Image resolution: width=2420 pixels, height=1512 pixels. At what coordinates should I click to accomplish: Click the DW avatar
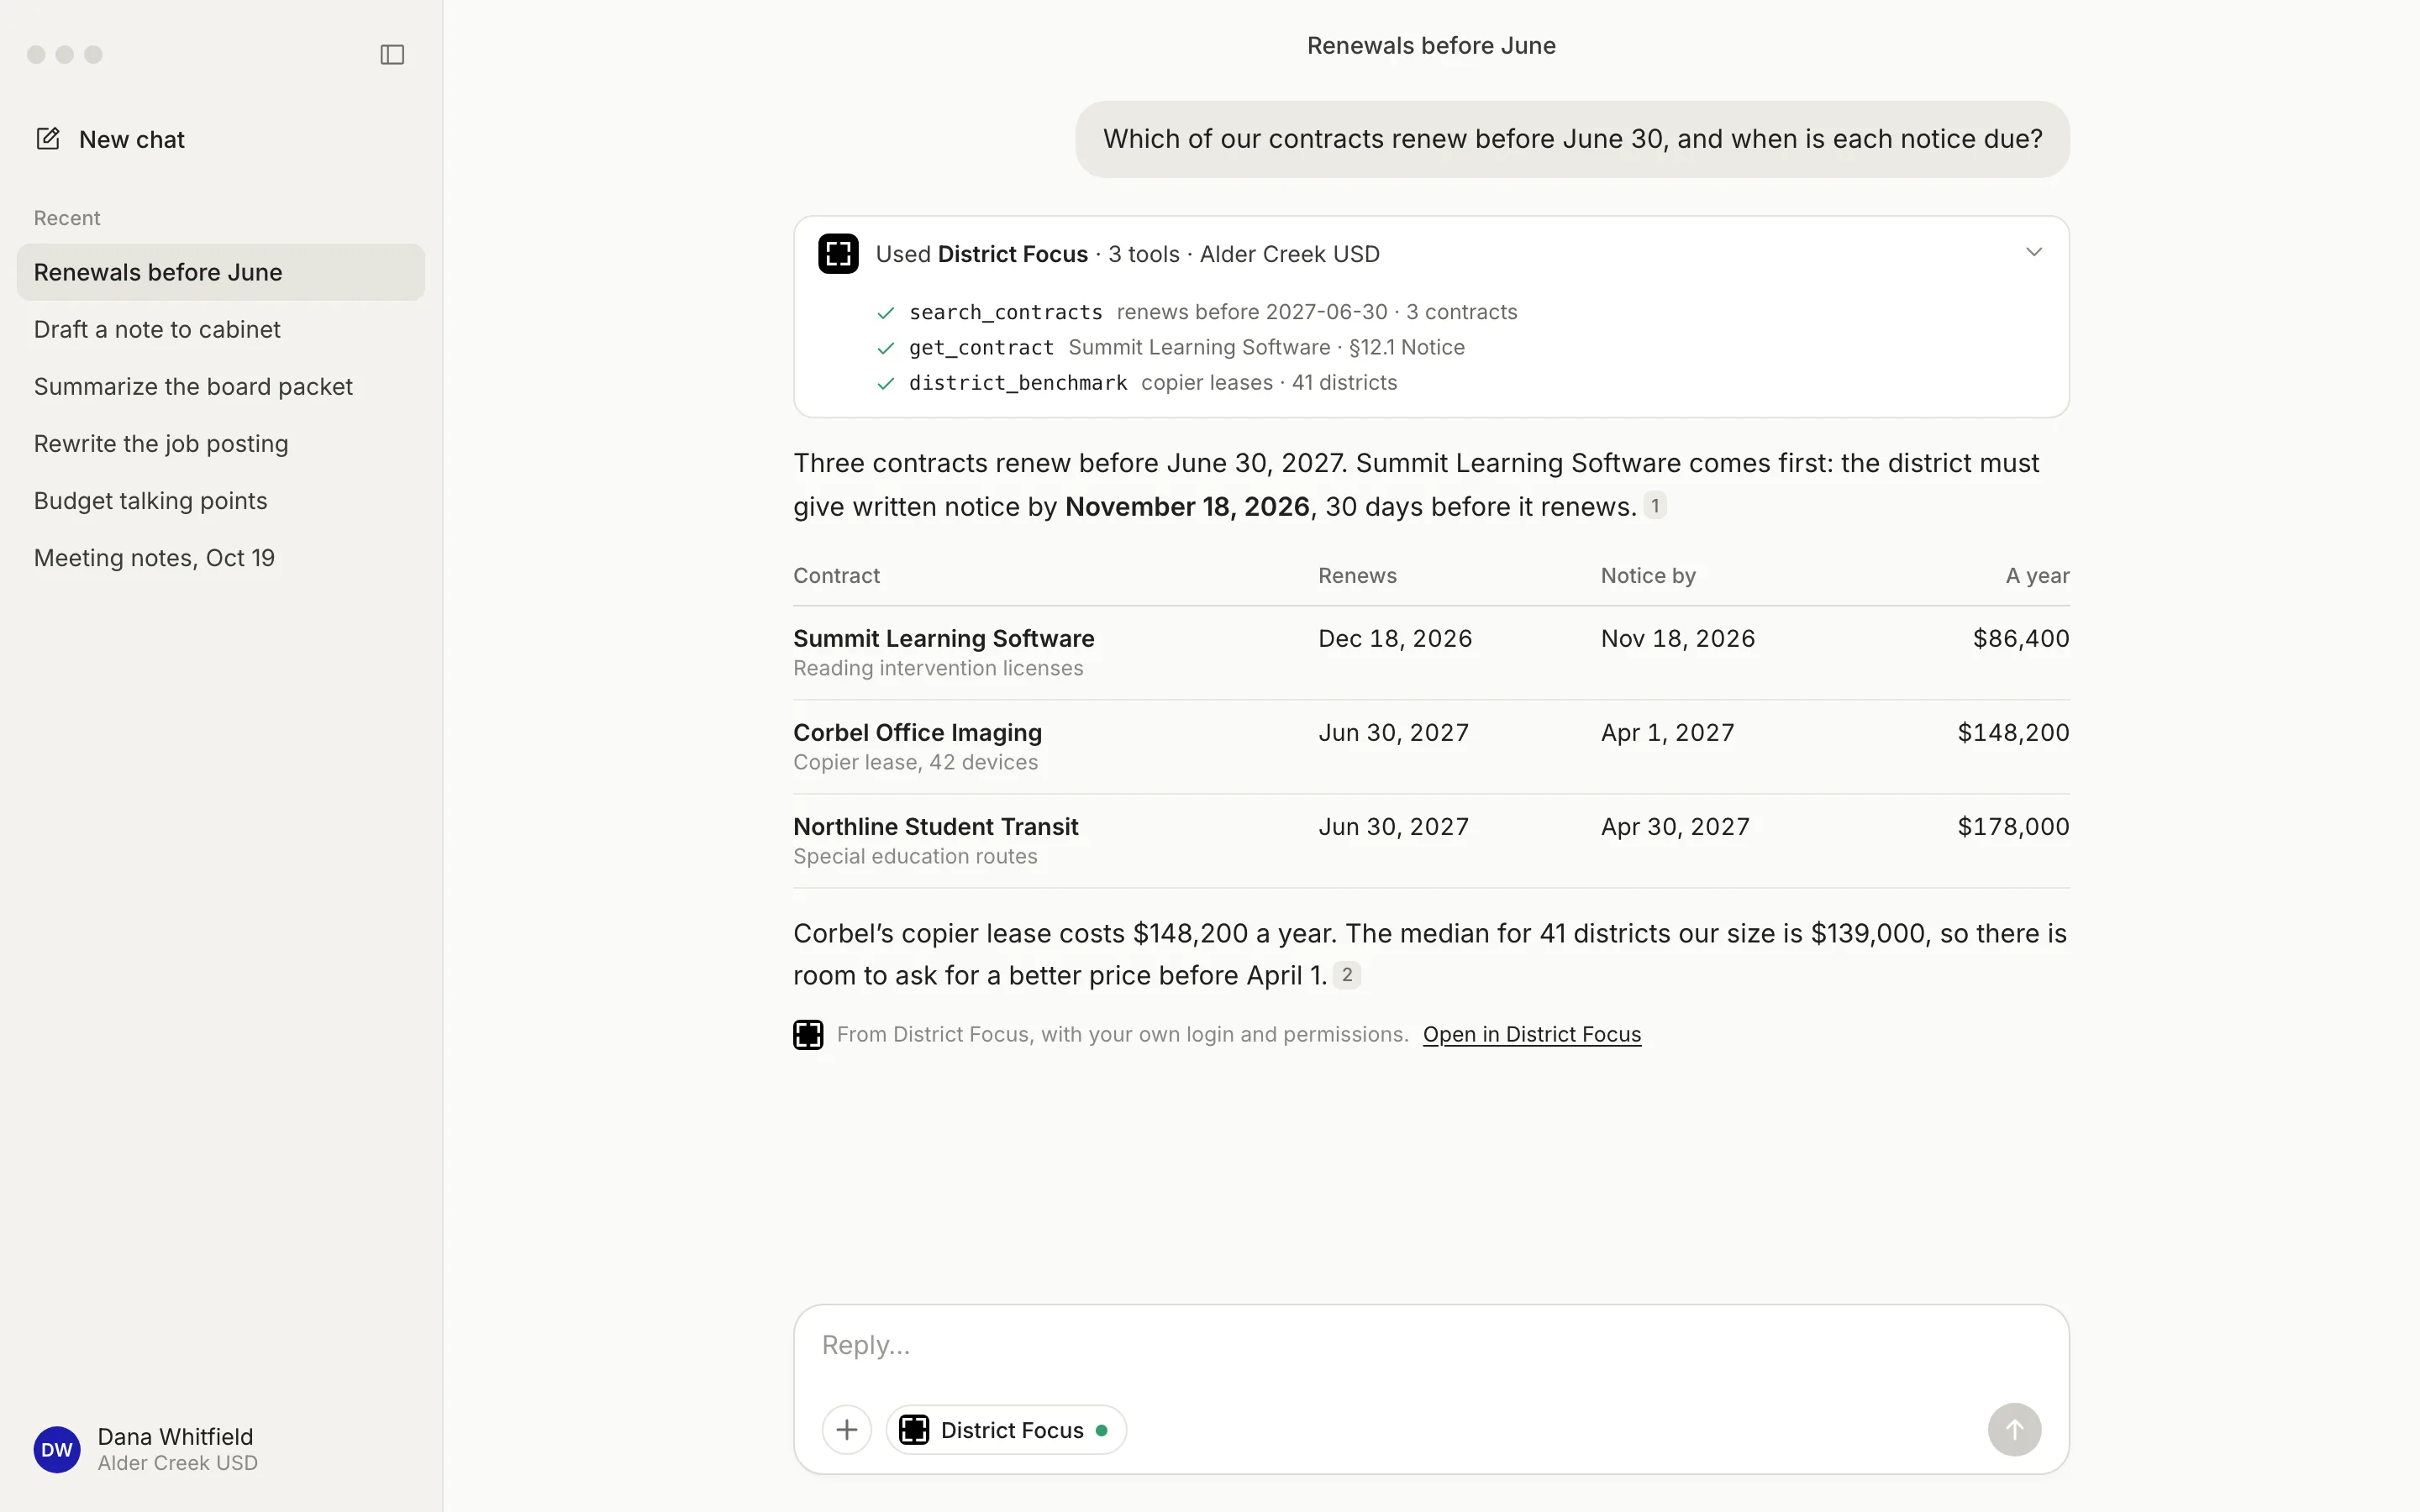click(x=57, y=1450)
